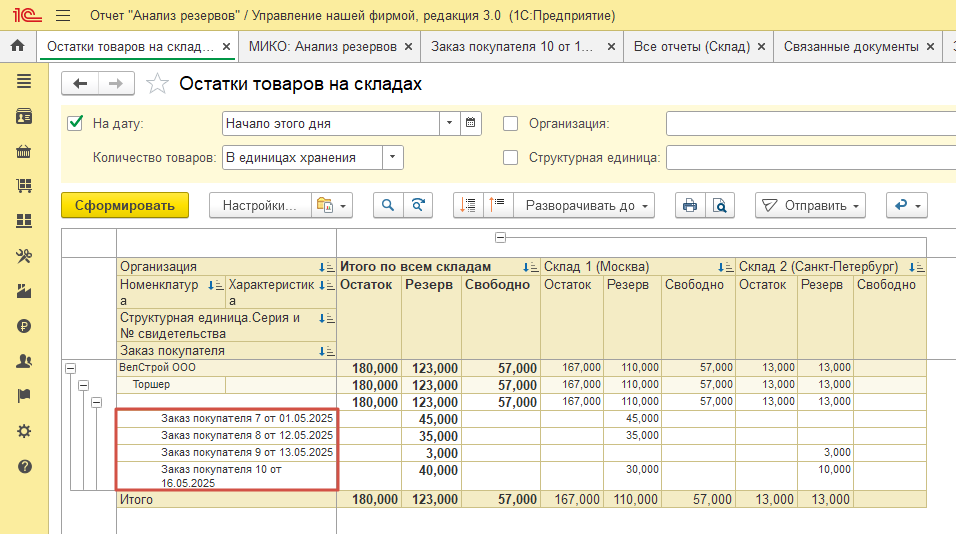Screen dimensions: 956x534
Task: Sort by 'Склад 1 (Москва)' header icon
Action: pyautogui.click(x=726, y=267)
